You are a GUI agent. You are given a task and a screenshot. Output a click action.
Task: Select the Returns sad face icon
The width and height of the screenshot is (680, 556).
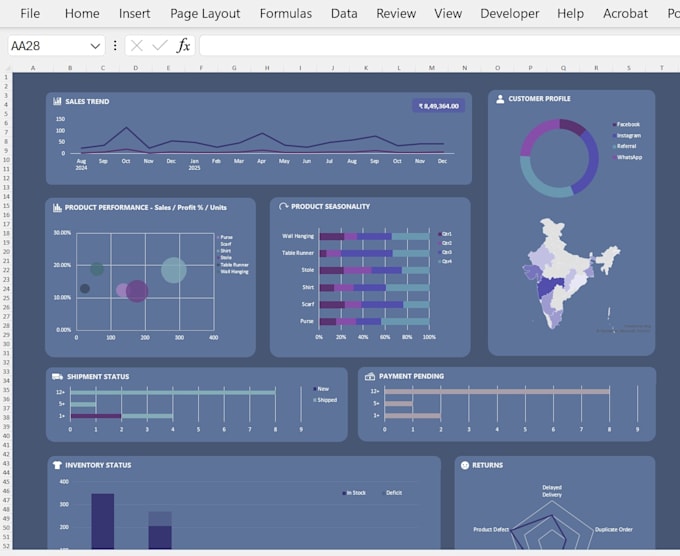[465, 465]
